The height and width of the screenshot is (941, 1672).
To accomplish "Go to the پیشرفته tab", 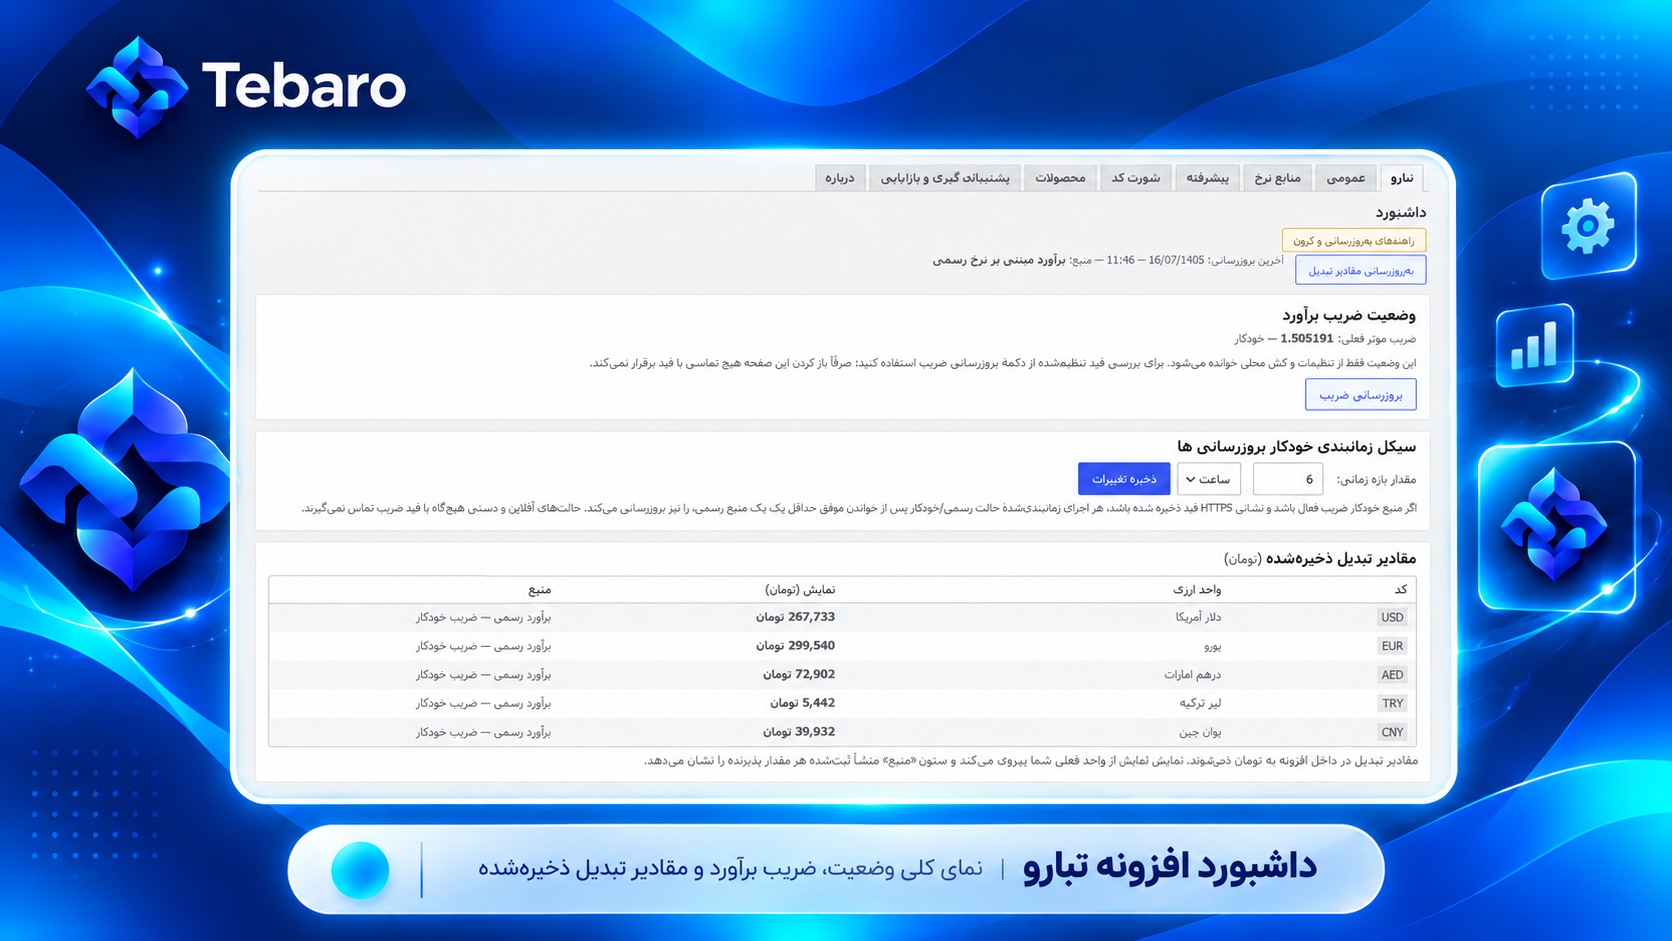I will [x=1207, y=178].
